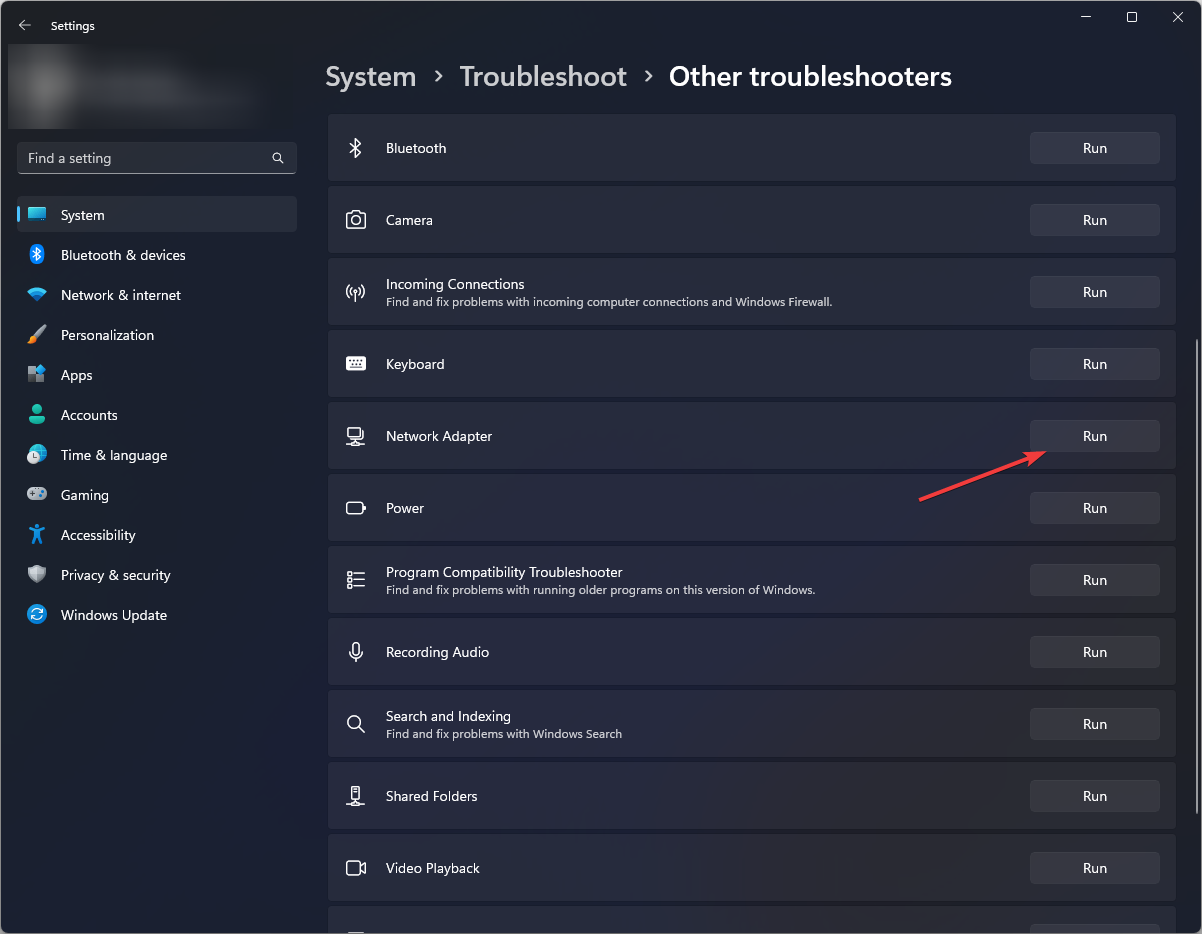This screenshot has height=934, width=1202.
Task: Open Network & internet settings
Action: pos(120,295)
